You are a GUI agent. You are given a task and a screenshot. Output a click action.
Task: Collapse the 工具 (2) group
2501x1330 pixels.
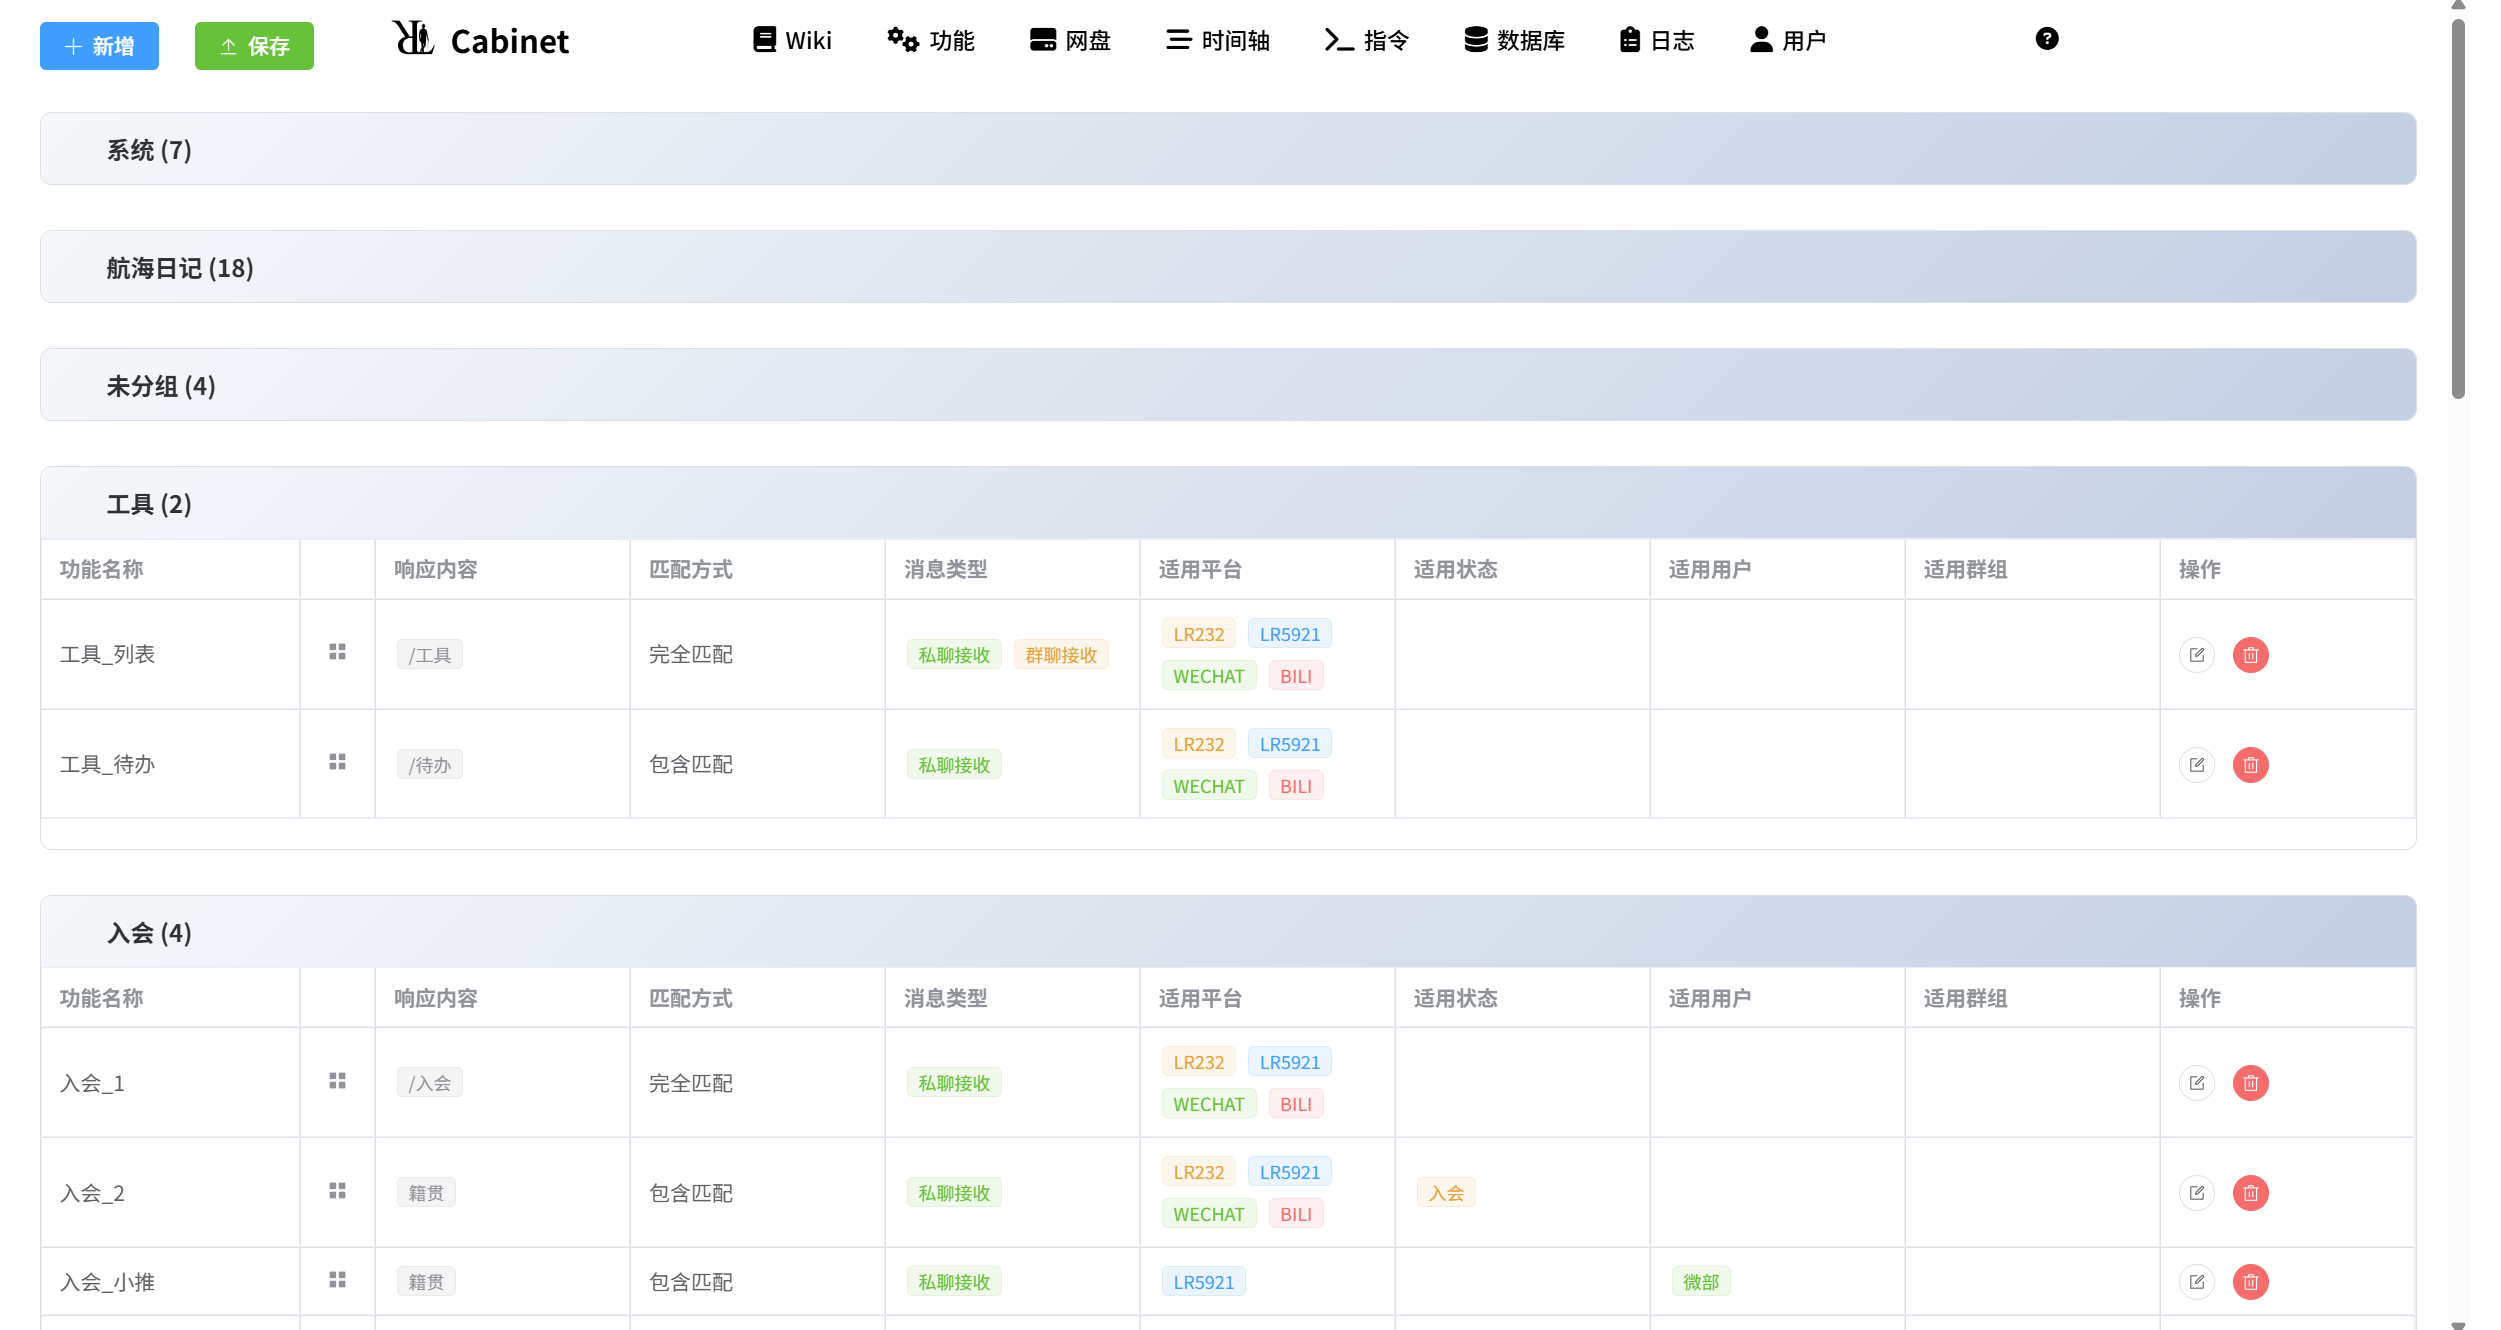click(149, 504)
